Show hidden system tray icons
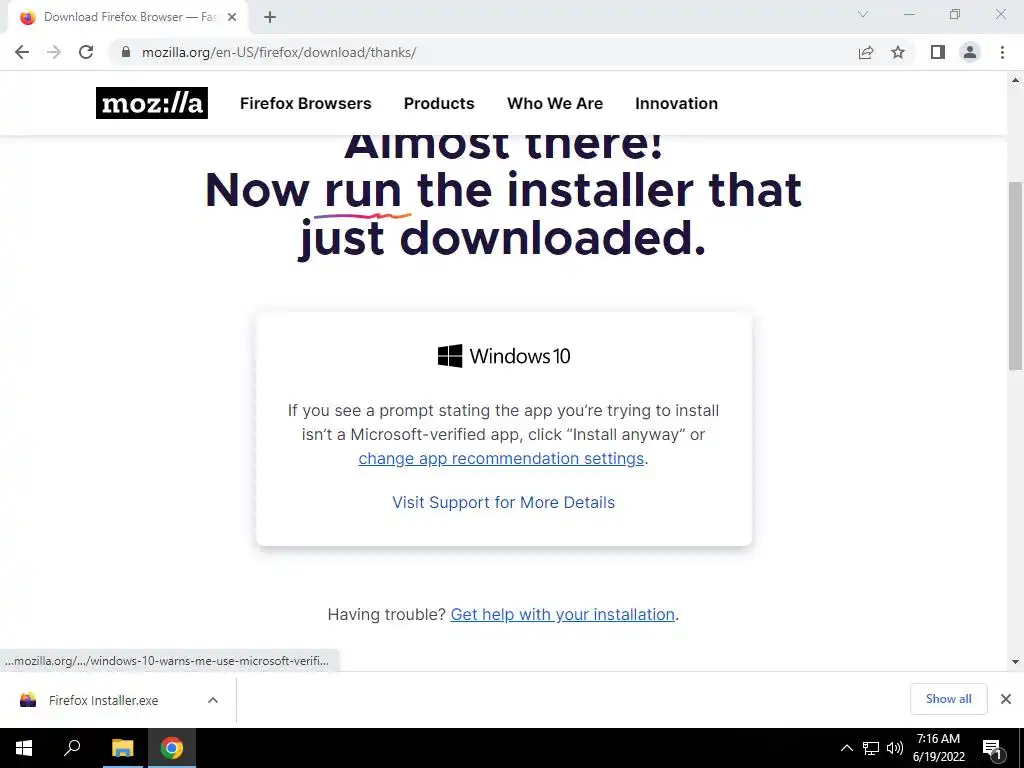 pyautogui.click(x=846, y=748)
